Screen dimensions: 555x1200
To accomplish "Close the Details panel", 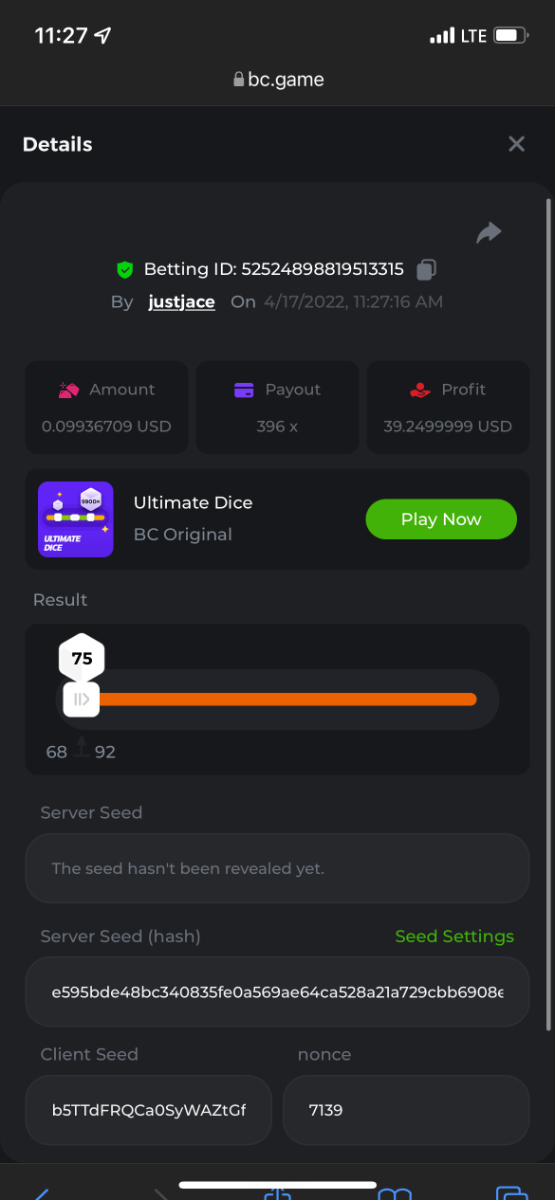I will coord(516,144).
